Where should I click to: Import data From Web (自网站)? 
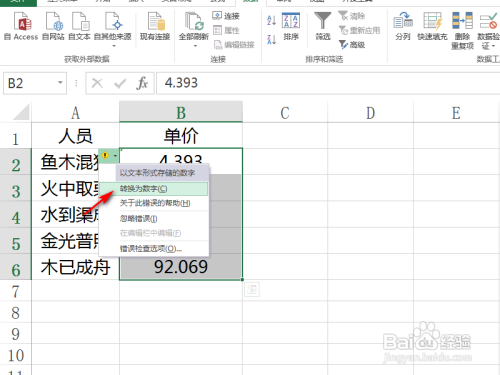click(53, 26)
